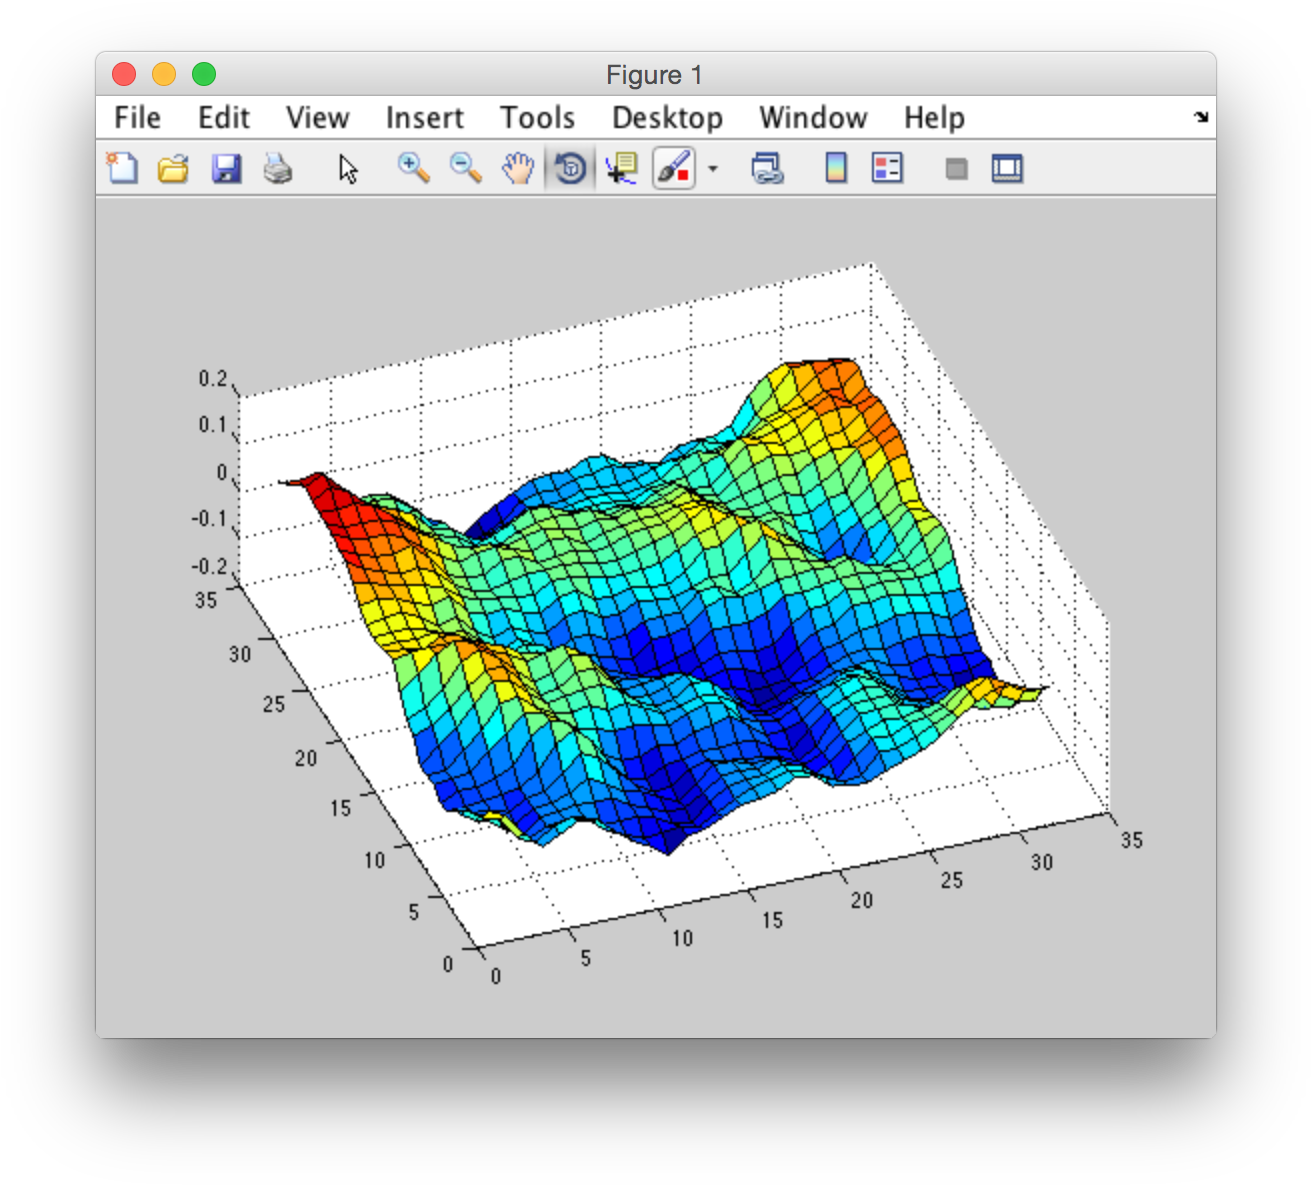Activate the Pan tool
Screen dimensions: 1311x1185
pyautogui.click(x=517, y=168)
